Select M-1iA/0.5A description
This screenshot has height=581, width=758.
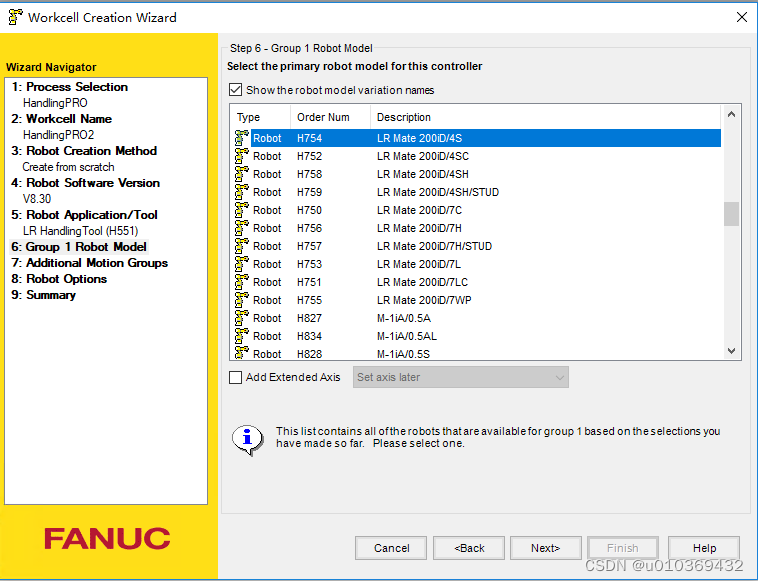(x=404, y=318)
